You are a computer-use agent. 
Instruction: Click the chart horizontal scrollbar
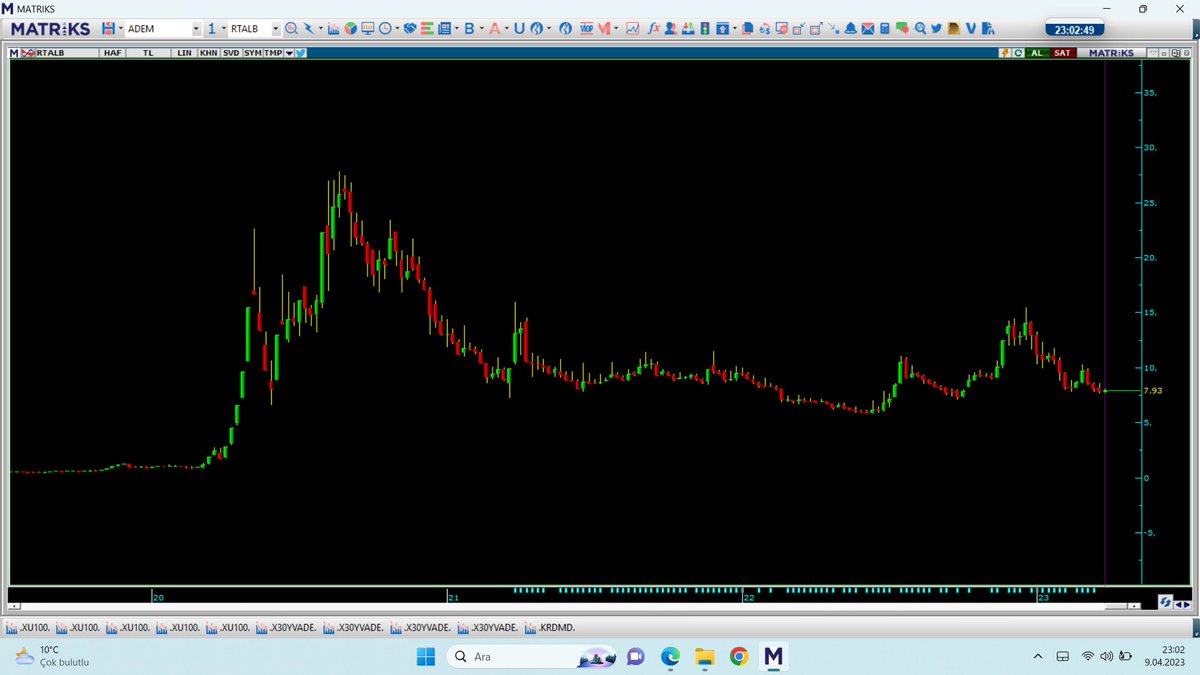(573, 605)
